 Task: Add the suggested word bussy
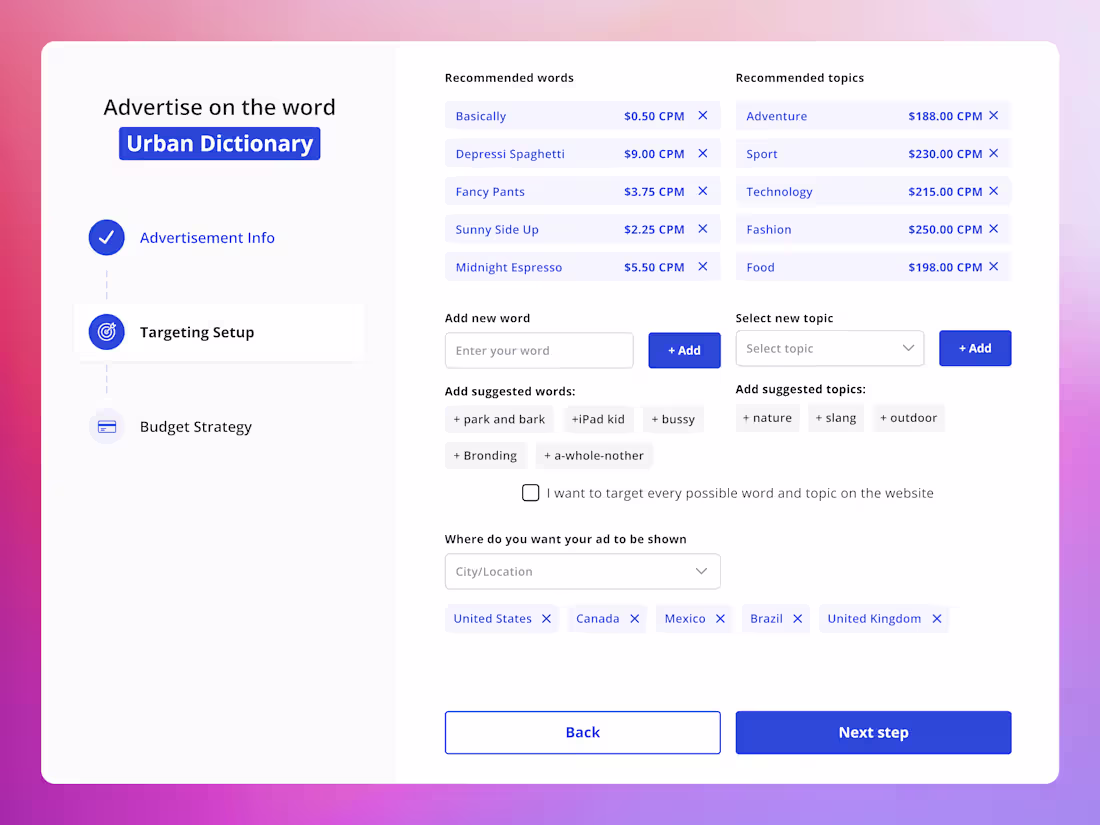point(673,418)
